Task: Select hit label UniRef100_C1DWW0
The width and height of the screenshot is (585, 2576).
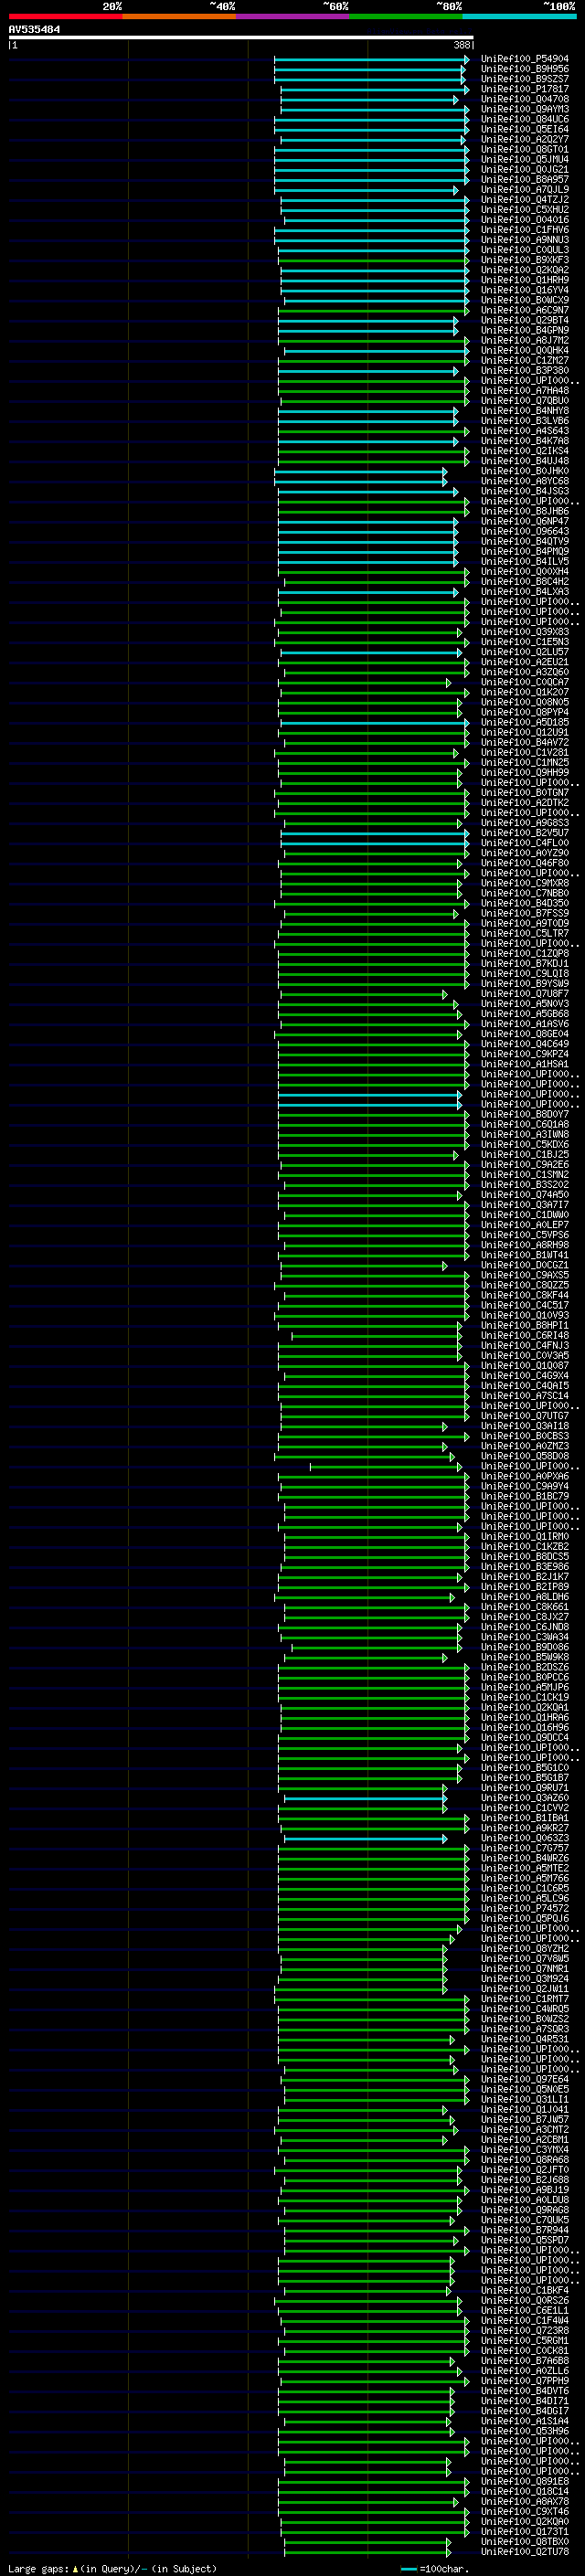Action: coord(524,1215)
